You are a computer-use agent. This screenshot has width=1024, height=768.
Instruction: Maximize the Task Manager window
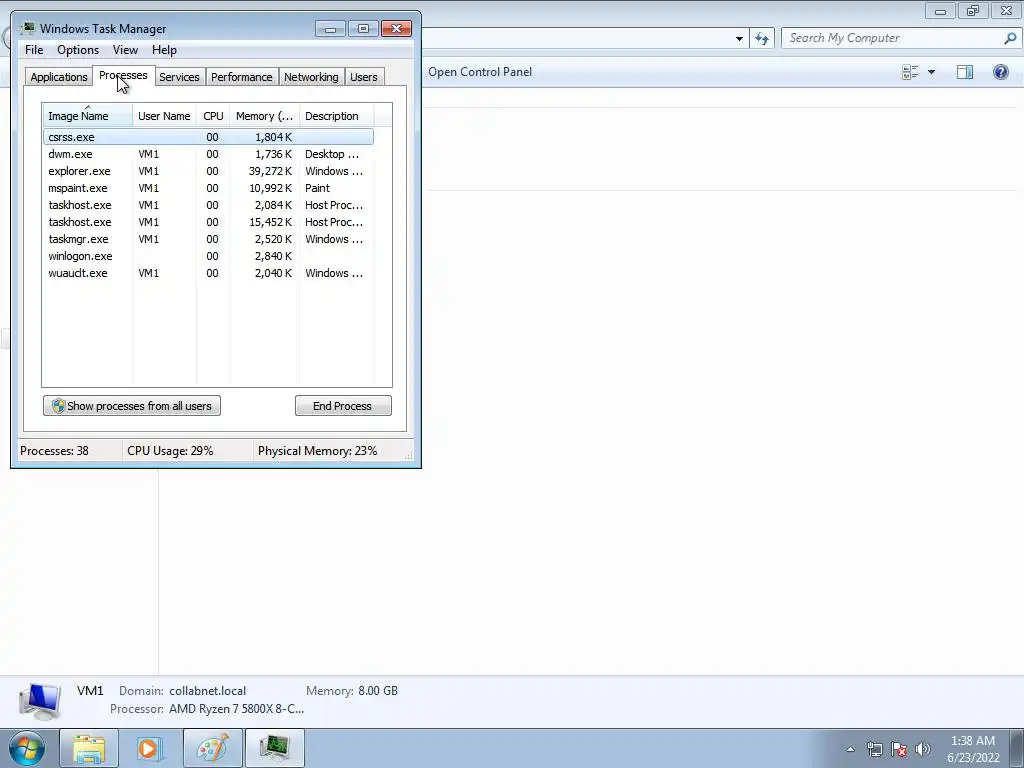[363, 29]
